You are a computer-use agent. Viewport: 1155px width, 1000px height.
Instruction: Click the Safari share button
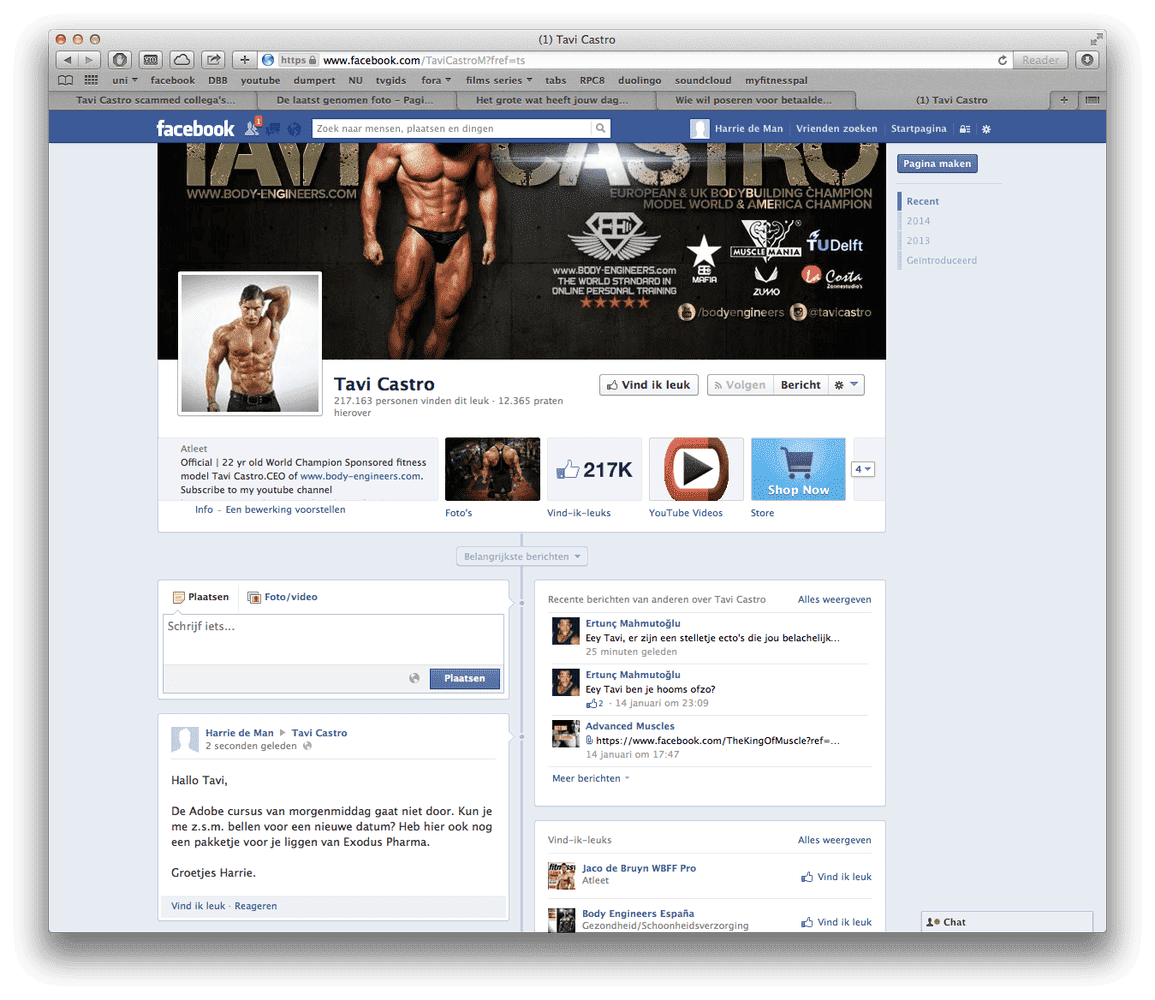[213, 60]
